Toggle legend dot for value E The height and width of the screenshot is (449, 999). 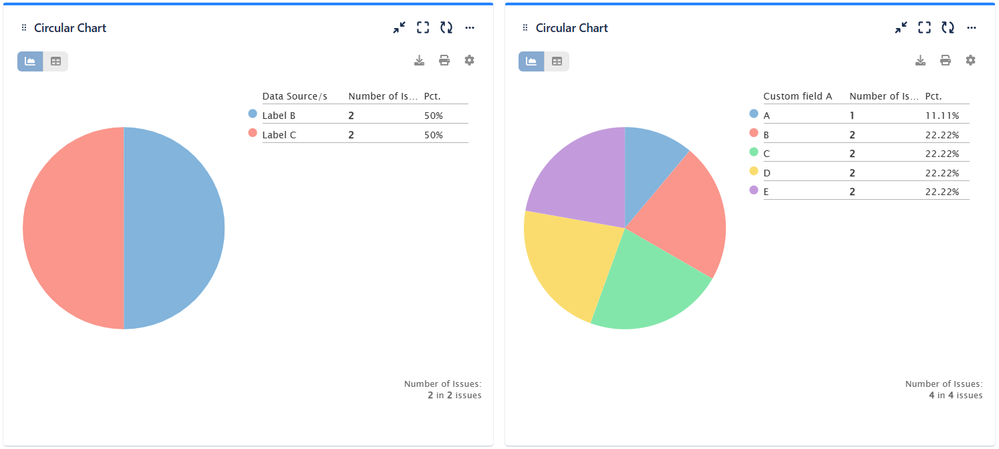click(x=754, y=190)
